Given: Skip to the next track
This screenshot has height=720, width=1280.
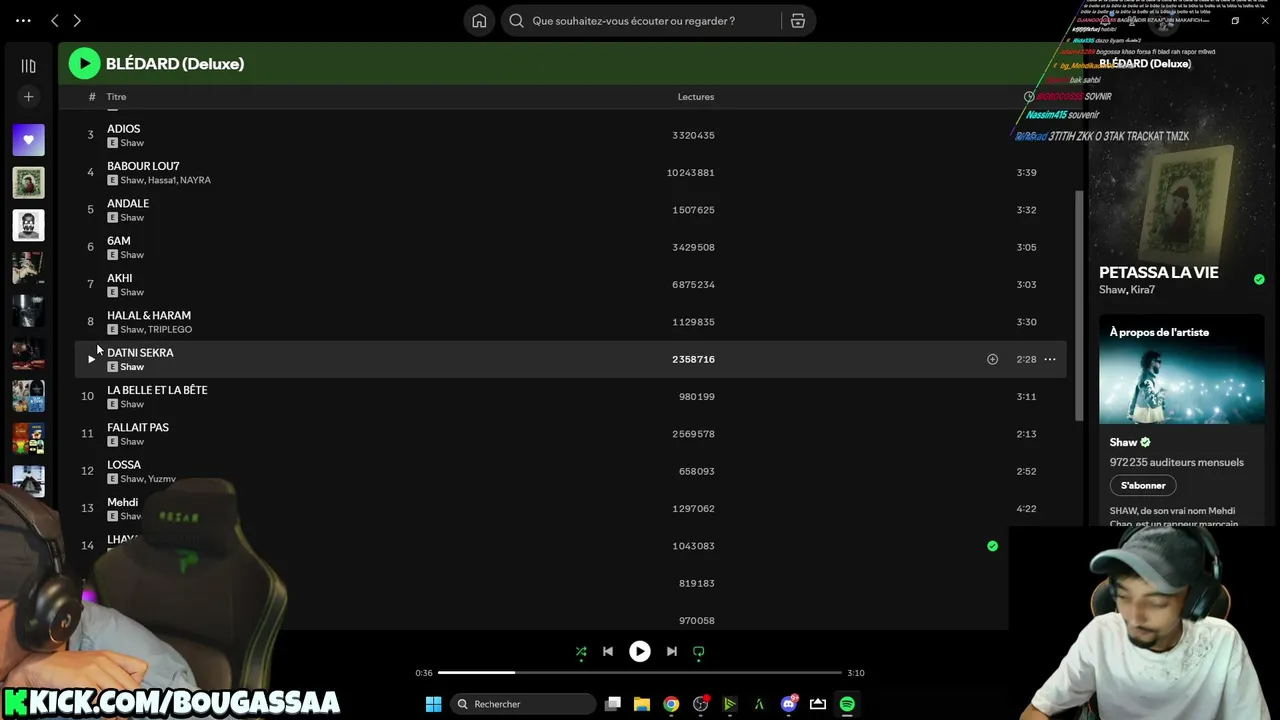Looking at the screenshot, I should coord(672,651).
